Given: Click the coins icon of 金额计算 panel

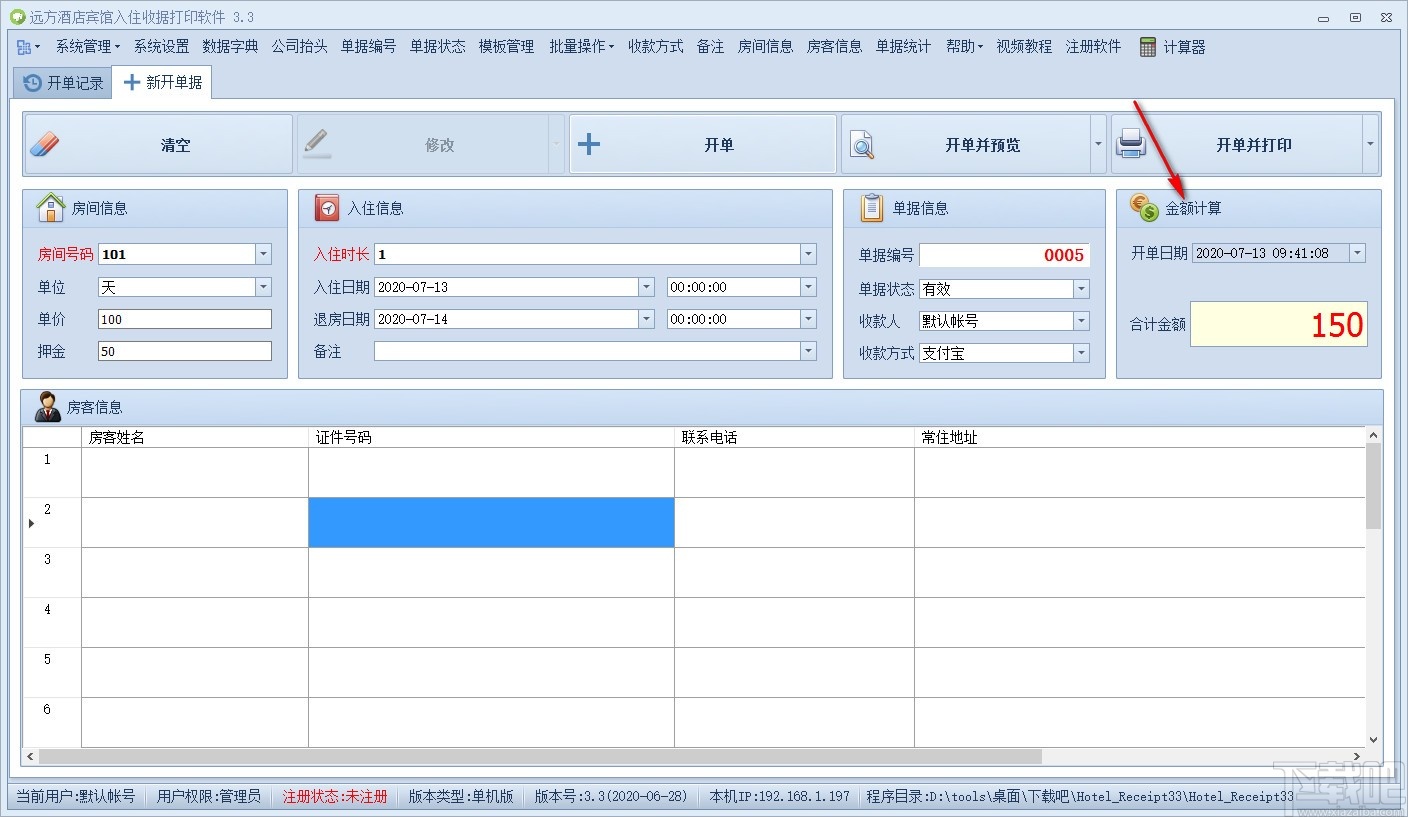Looking at the screenshot, I should [1144, 208].
